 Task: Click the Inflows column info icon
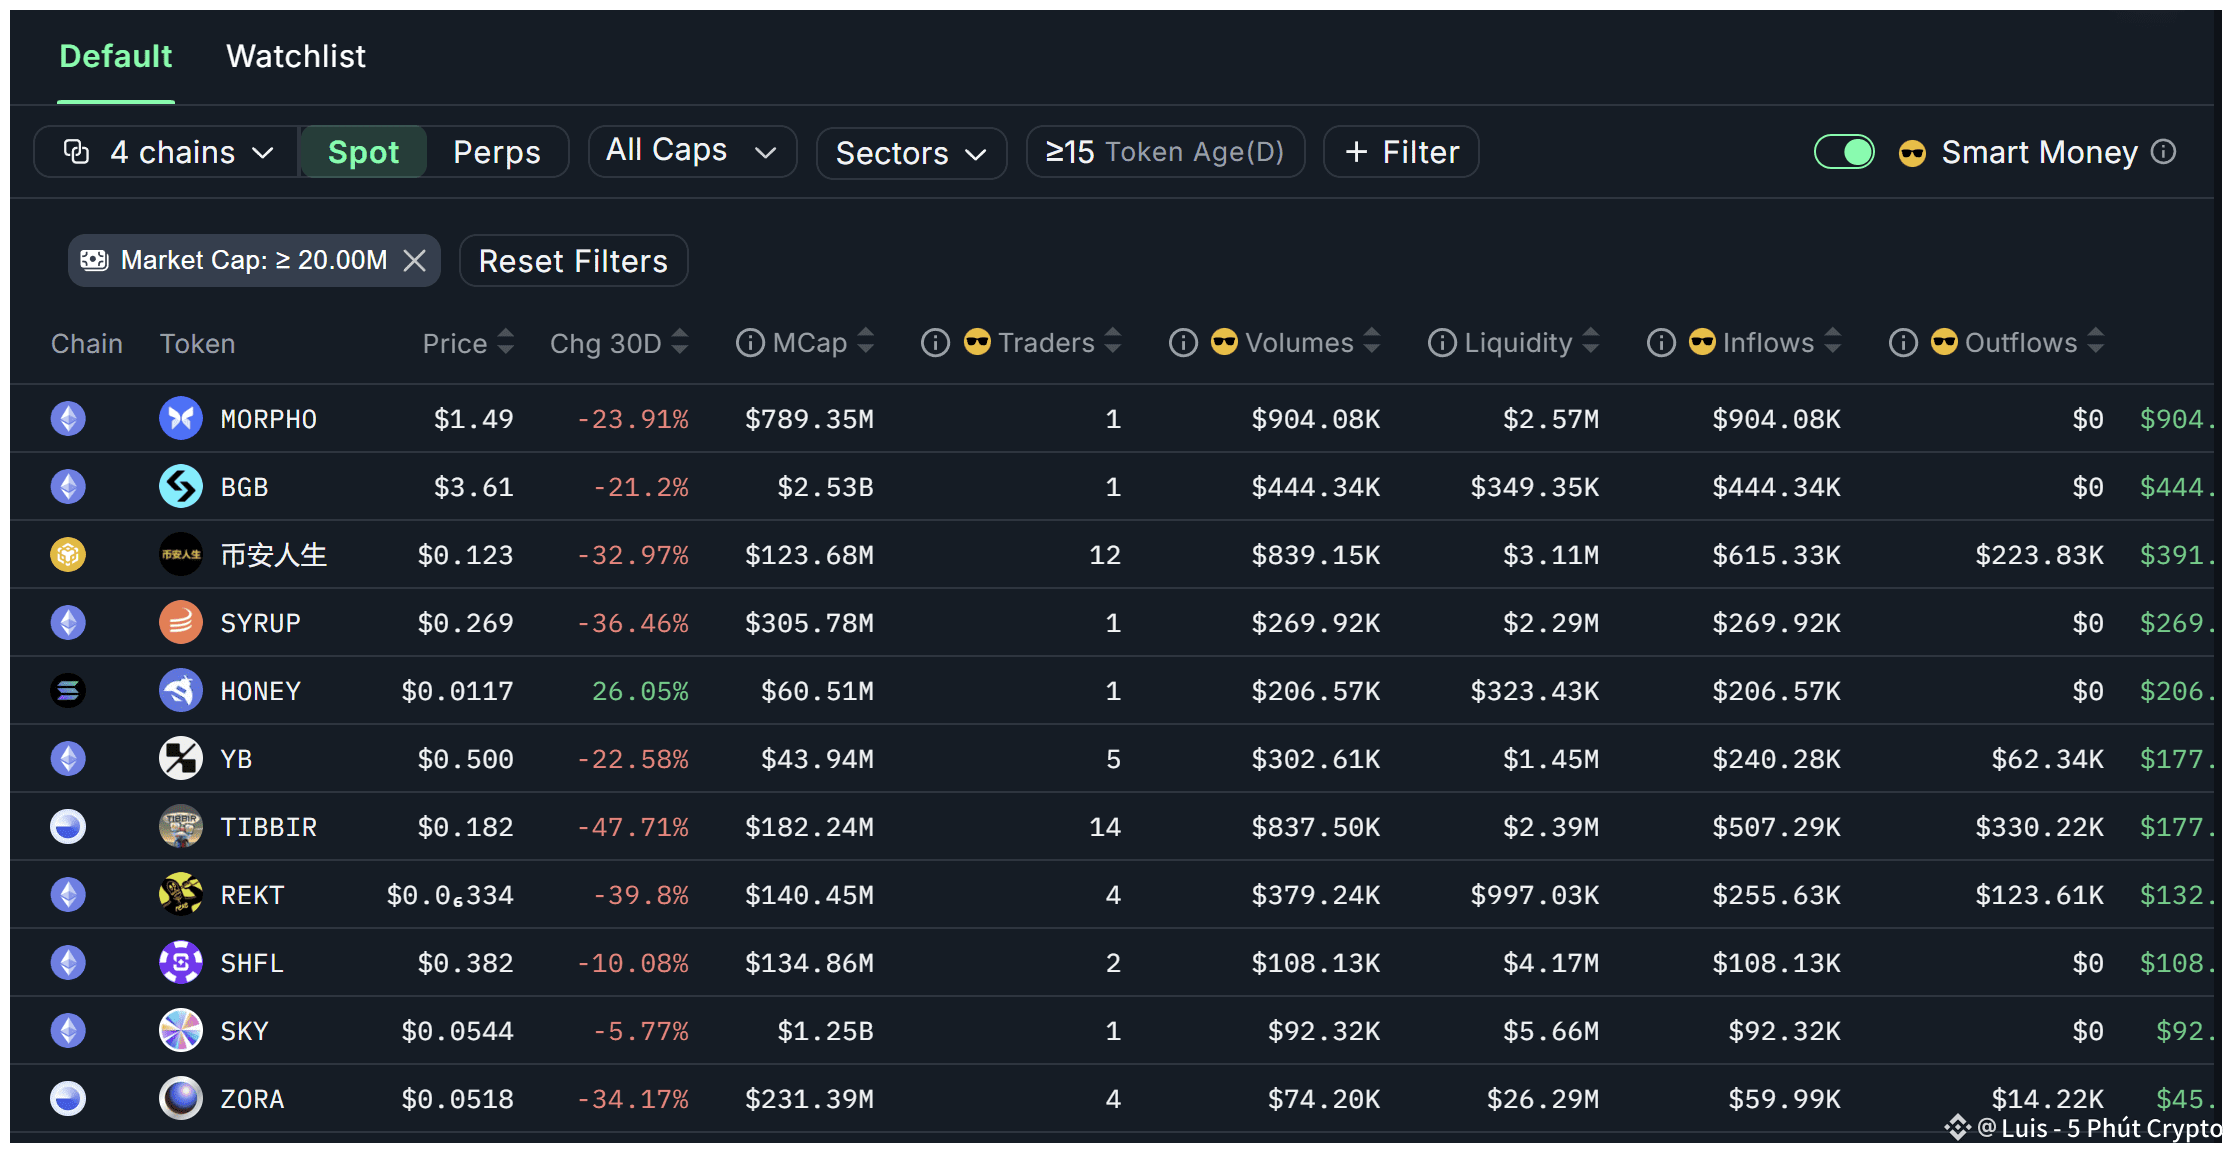click(1661, 343)
